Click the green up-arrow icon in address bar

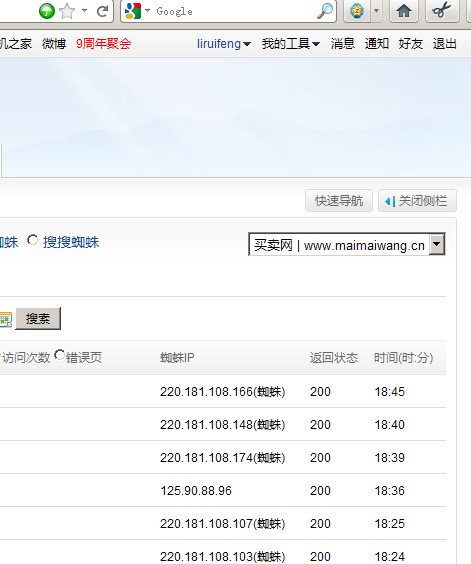pyautogui.click(x=47, y=11)
